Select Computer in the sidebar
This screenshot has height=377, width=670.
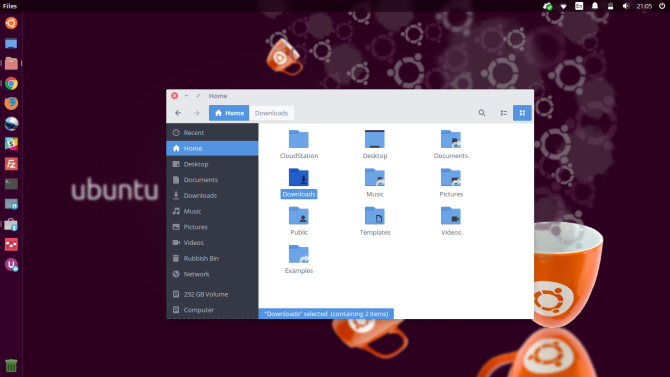tap(212, 310)
